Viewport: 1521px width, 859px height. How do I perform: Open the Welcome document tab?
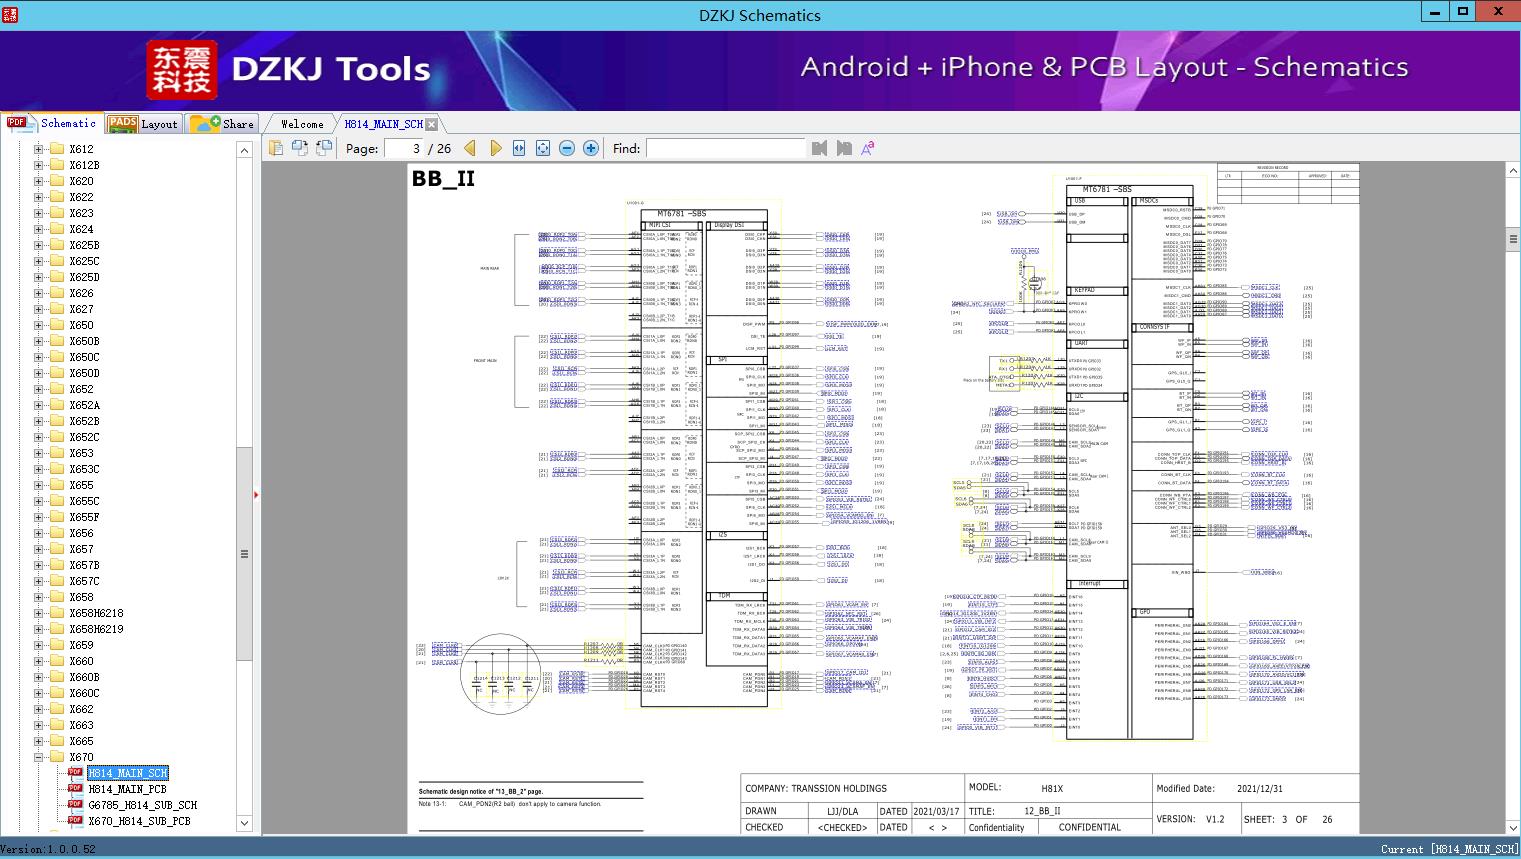tap(302, 124)
